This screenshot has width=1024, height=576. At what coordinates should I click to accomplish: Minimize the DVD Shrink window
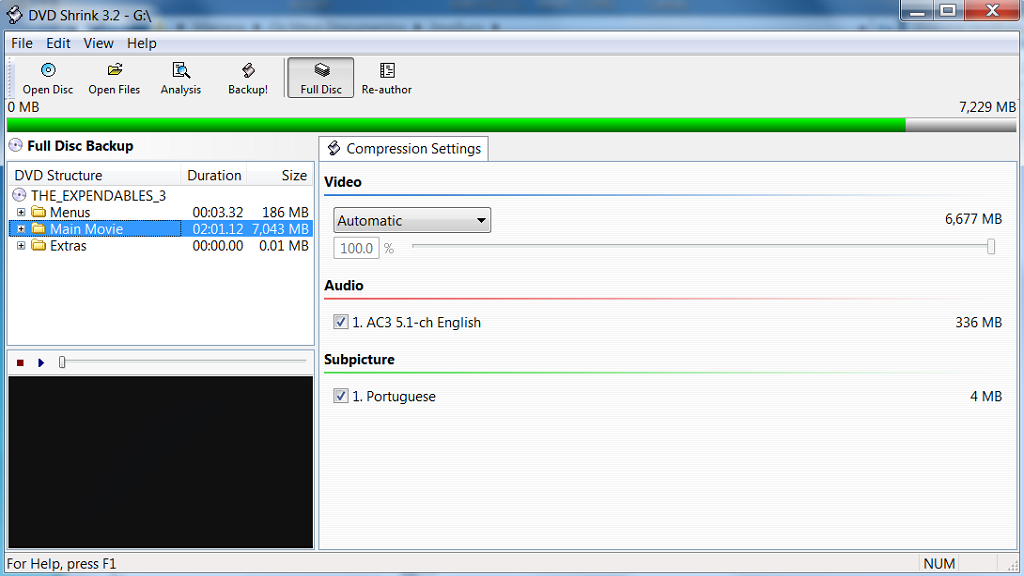(x=916, y=11)
